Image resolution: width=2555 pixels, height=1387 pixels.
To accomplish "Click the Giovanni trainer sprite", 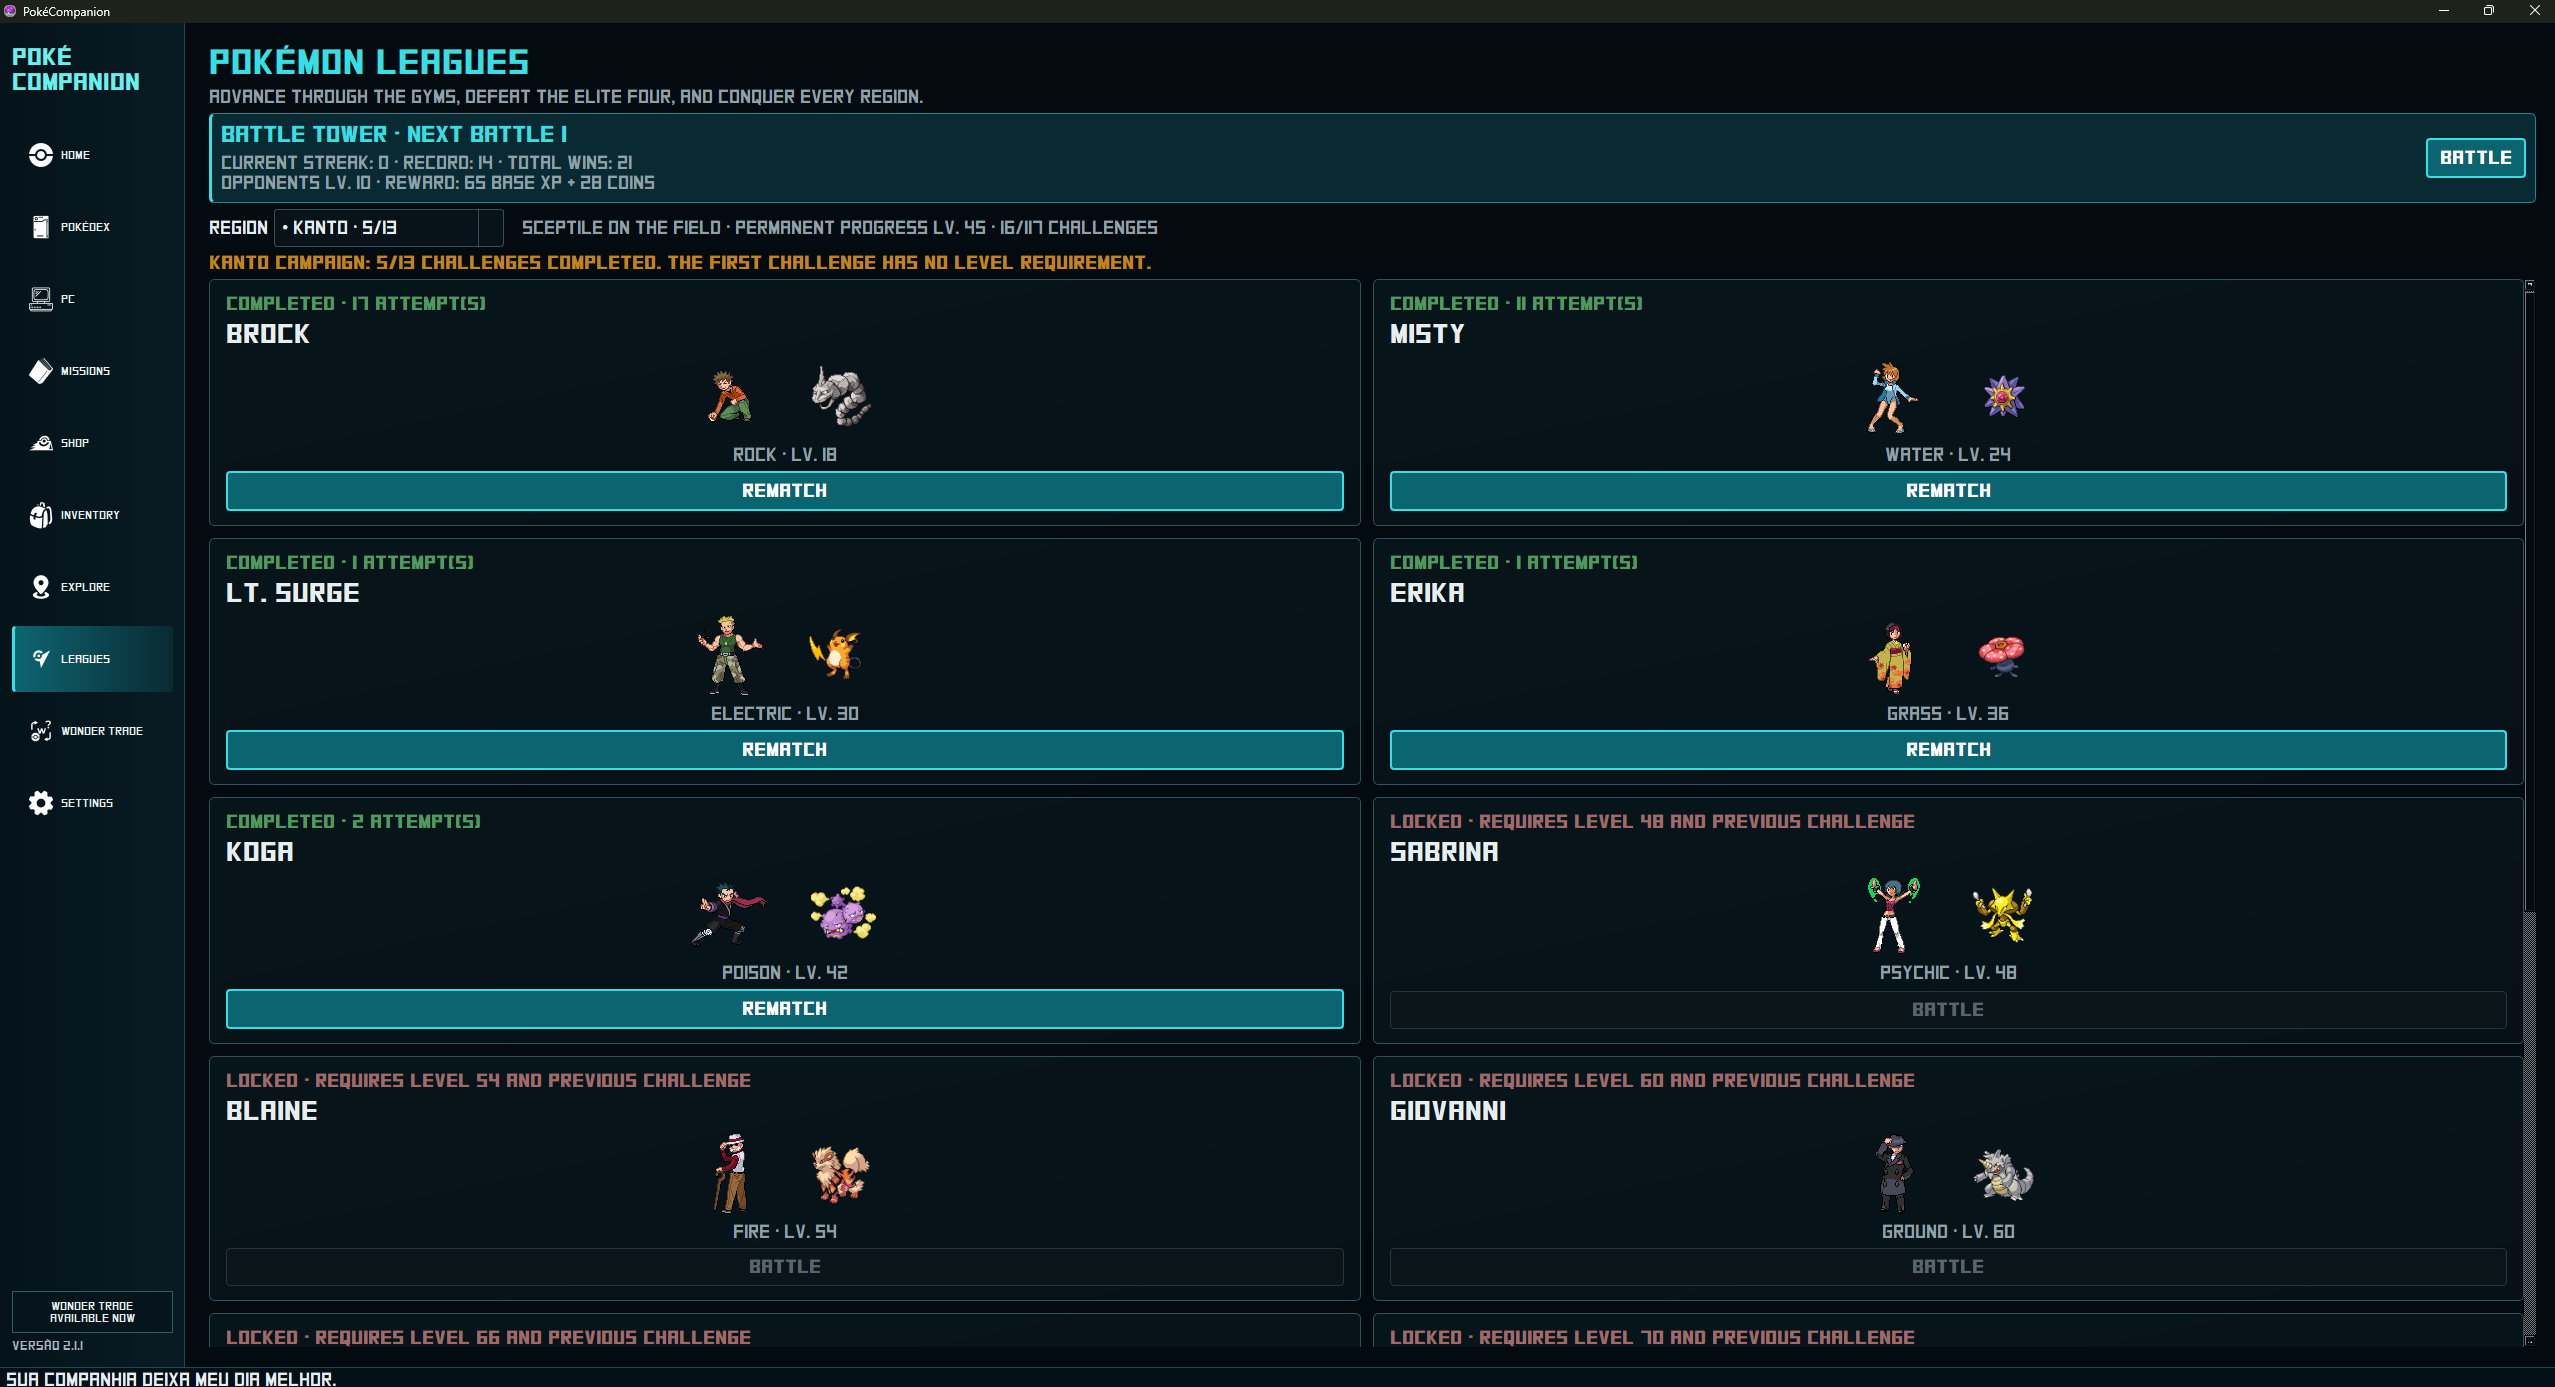I will 1893,1174.
